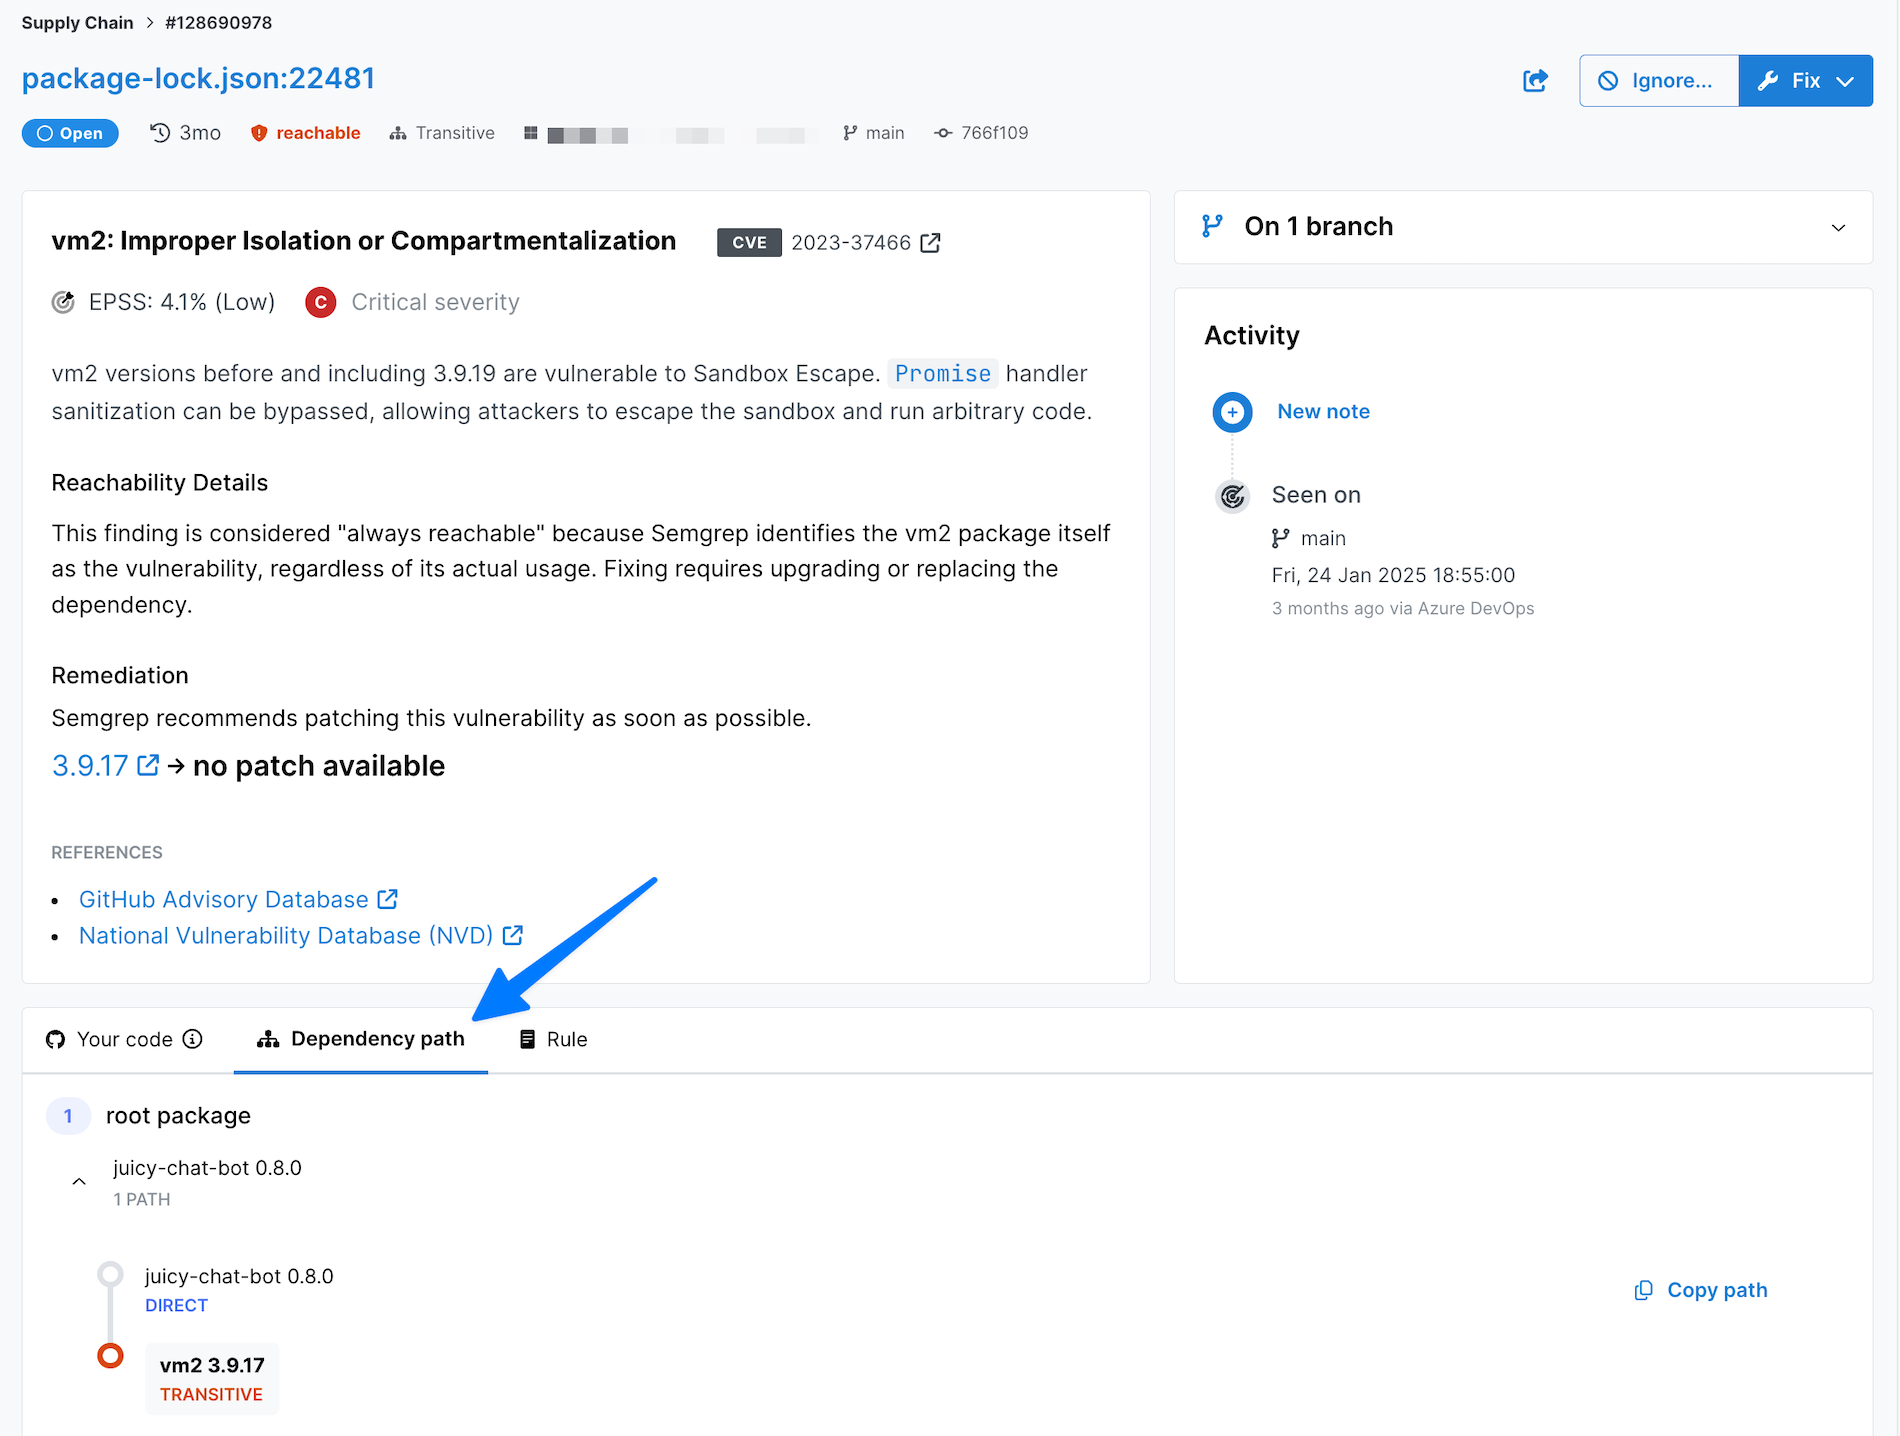1900x1436 pixels.
Task: Open the package-lock.json:22481 file link
Action: pyautogui.click(x=198, y=78)
